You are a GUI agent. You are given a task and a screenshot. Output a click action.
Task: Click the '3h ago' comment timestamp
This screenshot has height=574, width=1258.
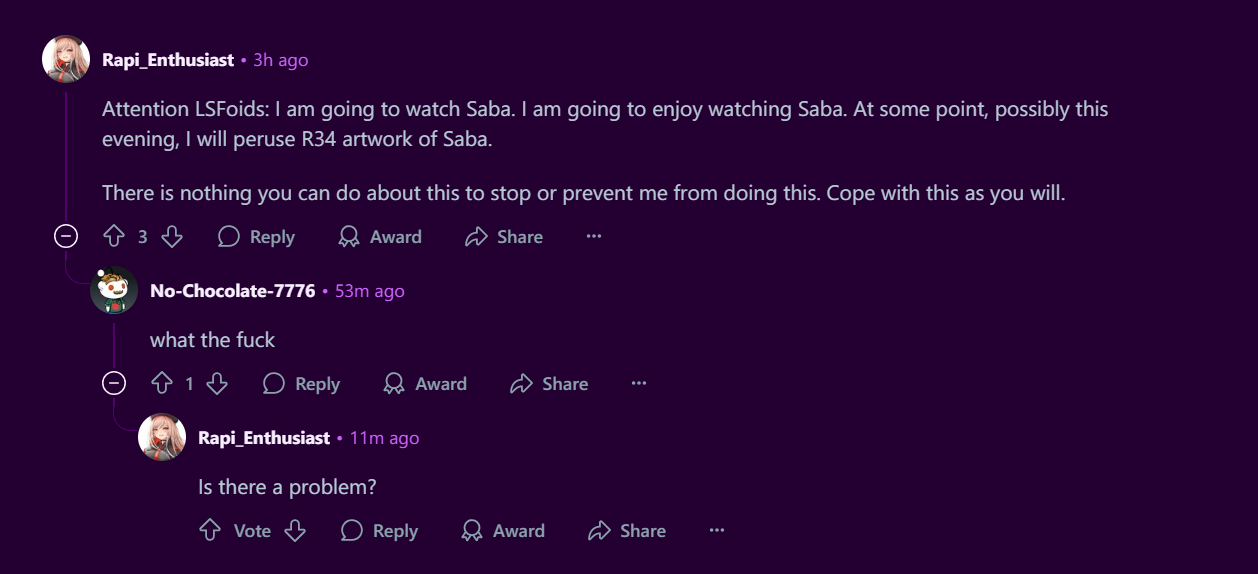click(280, 60)
